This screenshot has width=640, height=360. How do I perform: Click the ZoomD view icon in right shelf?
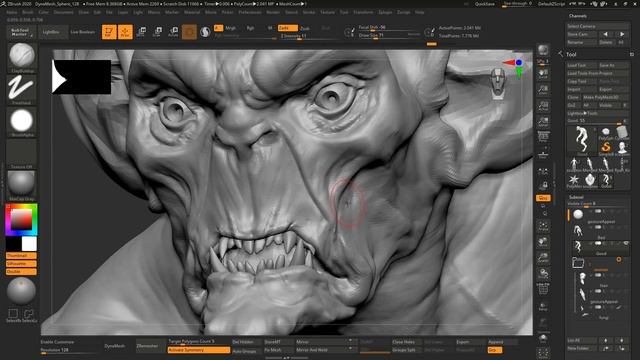point(543,258)
